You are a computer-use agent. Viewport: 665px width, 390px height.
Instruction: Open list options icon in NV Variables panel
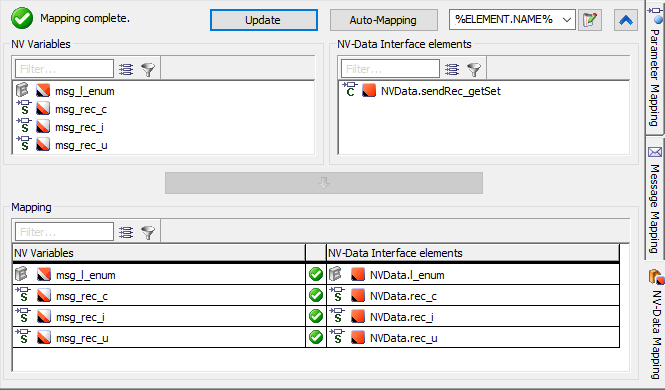pyautogui.click(x=126, y=69)
